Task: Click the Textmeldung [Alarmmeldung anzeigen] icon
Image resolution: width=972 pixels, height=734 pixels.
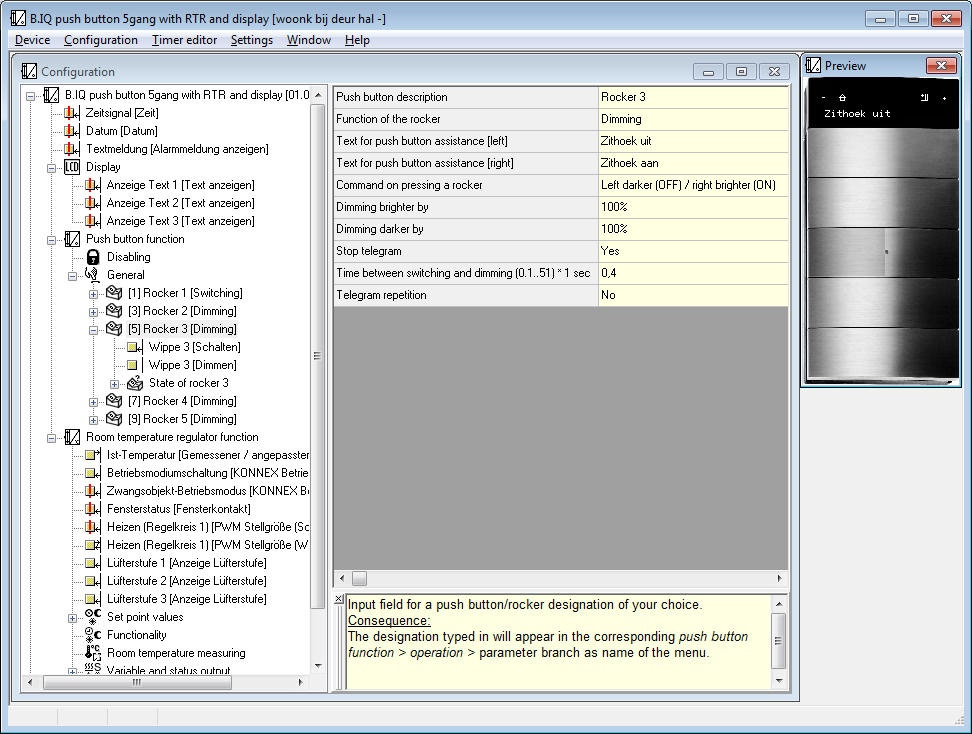Action: [72, 149]
